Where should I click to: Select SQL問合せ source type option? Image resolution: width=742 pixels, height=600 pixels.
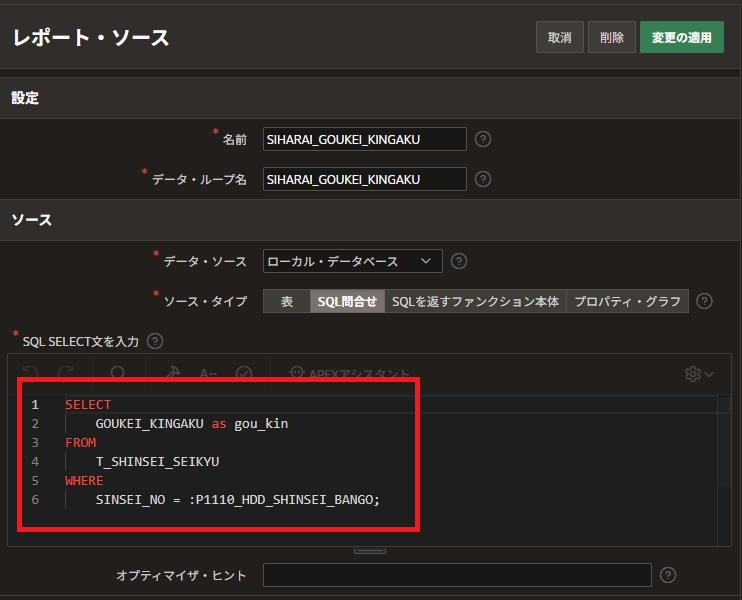pyautogui.click(x=347, y=301)
